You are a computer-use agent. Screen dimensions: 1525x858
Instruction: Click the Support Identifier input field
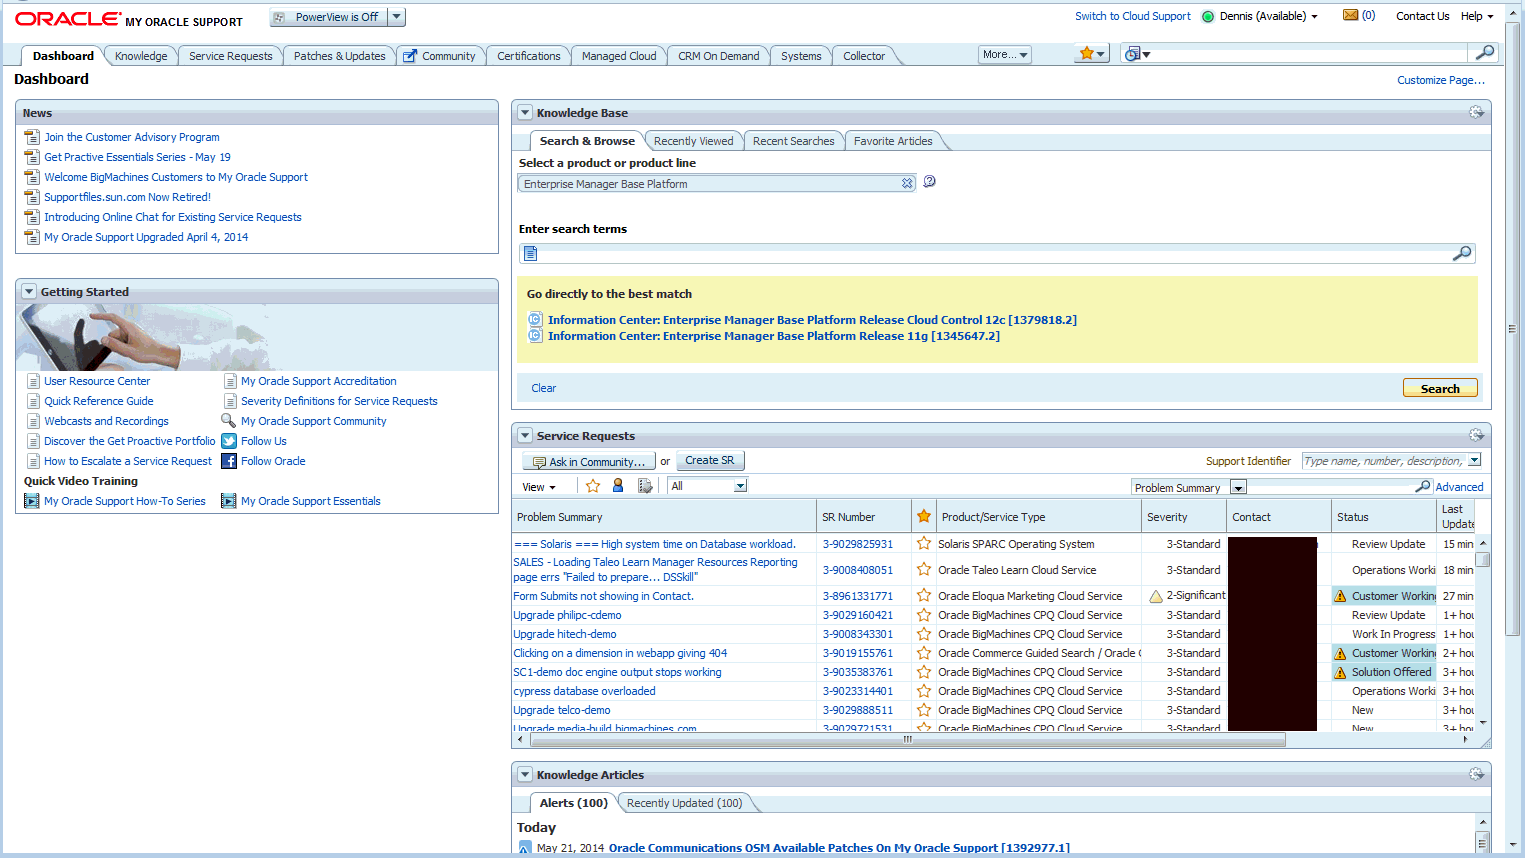(x=1384, y=460)
